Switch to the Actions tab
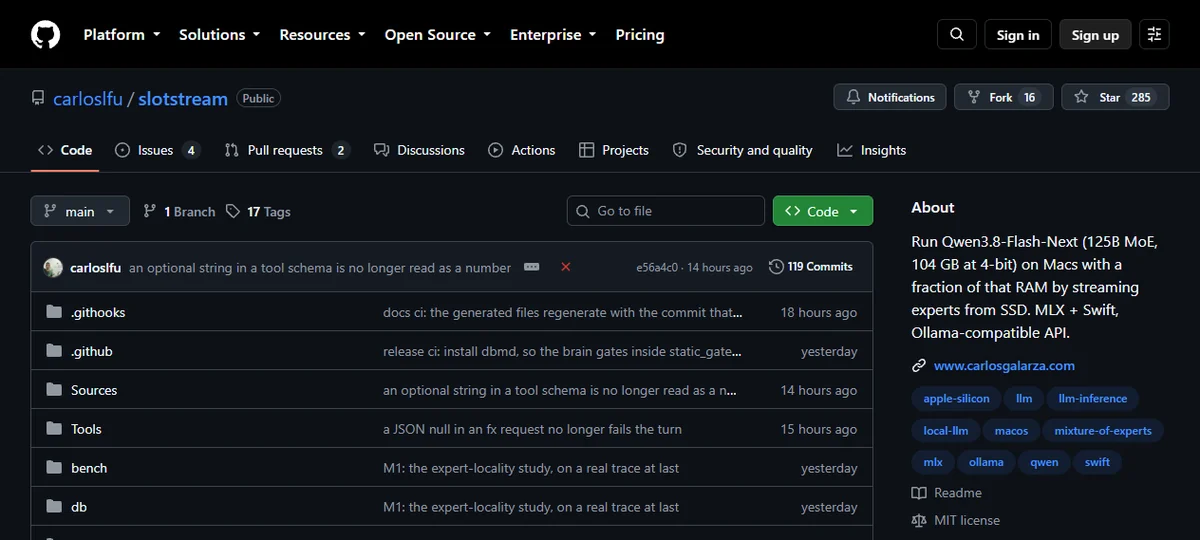 522,150
